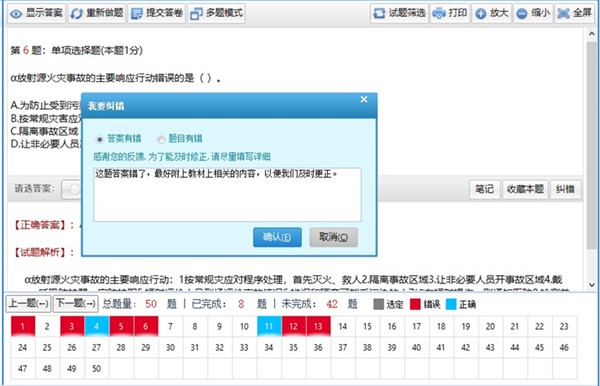Viewport: 600px width, 386px height.
Task: Select the 答案有错 radio button
Action: [99, 139]
